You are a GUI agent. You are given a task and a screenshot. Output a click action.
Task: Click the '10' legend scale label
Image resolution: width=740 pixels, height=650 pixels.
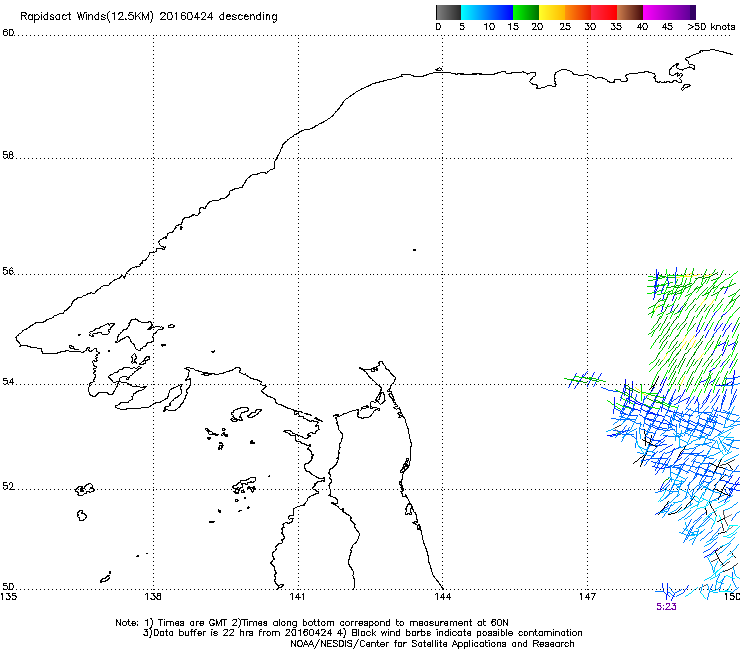[489, 27]
